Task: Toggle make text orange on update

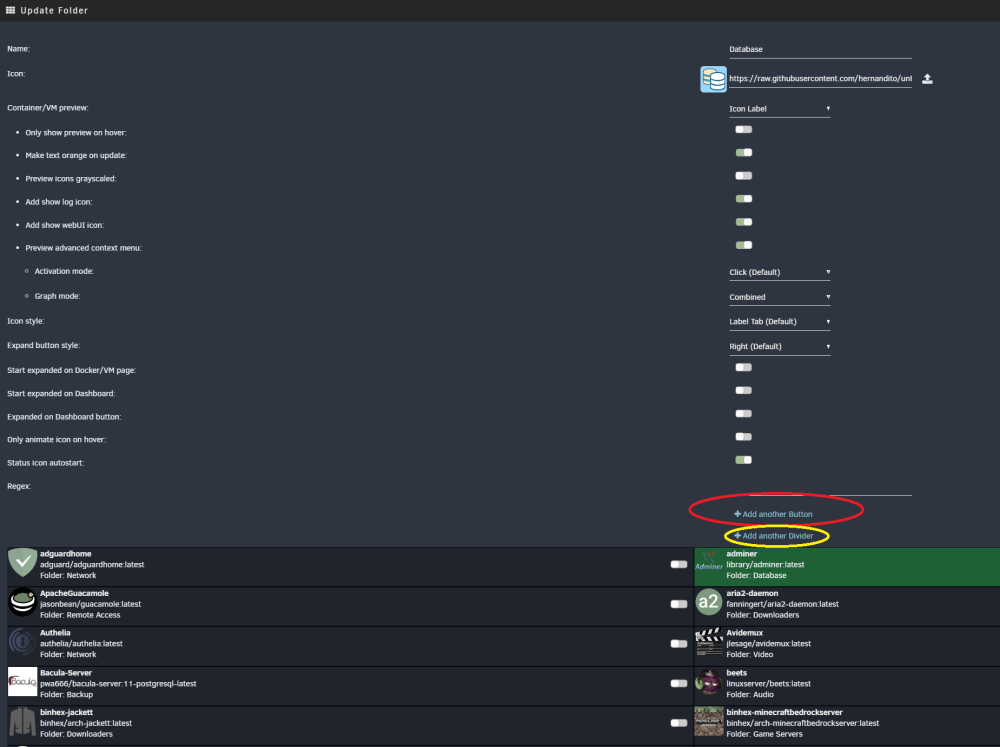Action: [744, 152]
